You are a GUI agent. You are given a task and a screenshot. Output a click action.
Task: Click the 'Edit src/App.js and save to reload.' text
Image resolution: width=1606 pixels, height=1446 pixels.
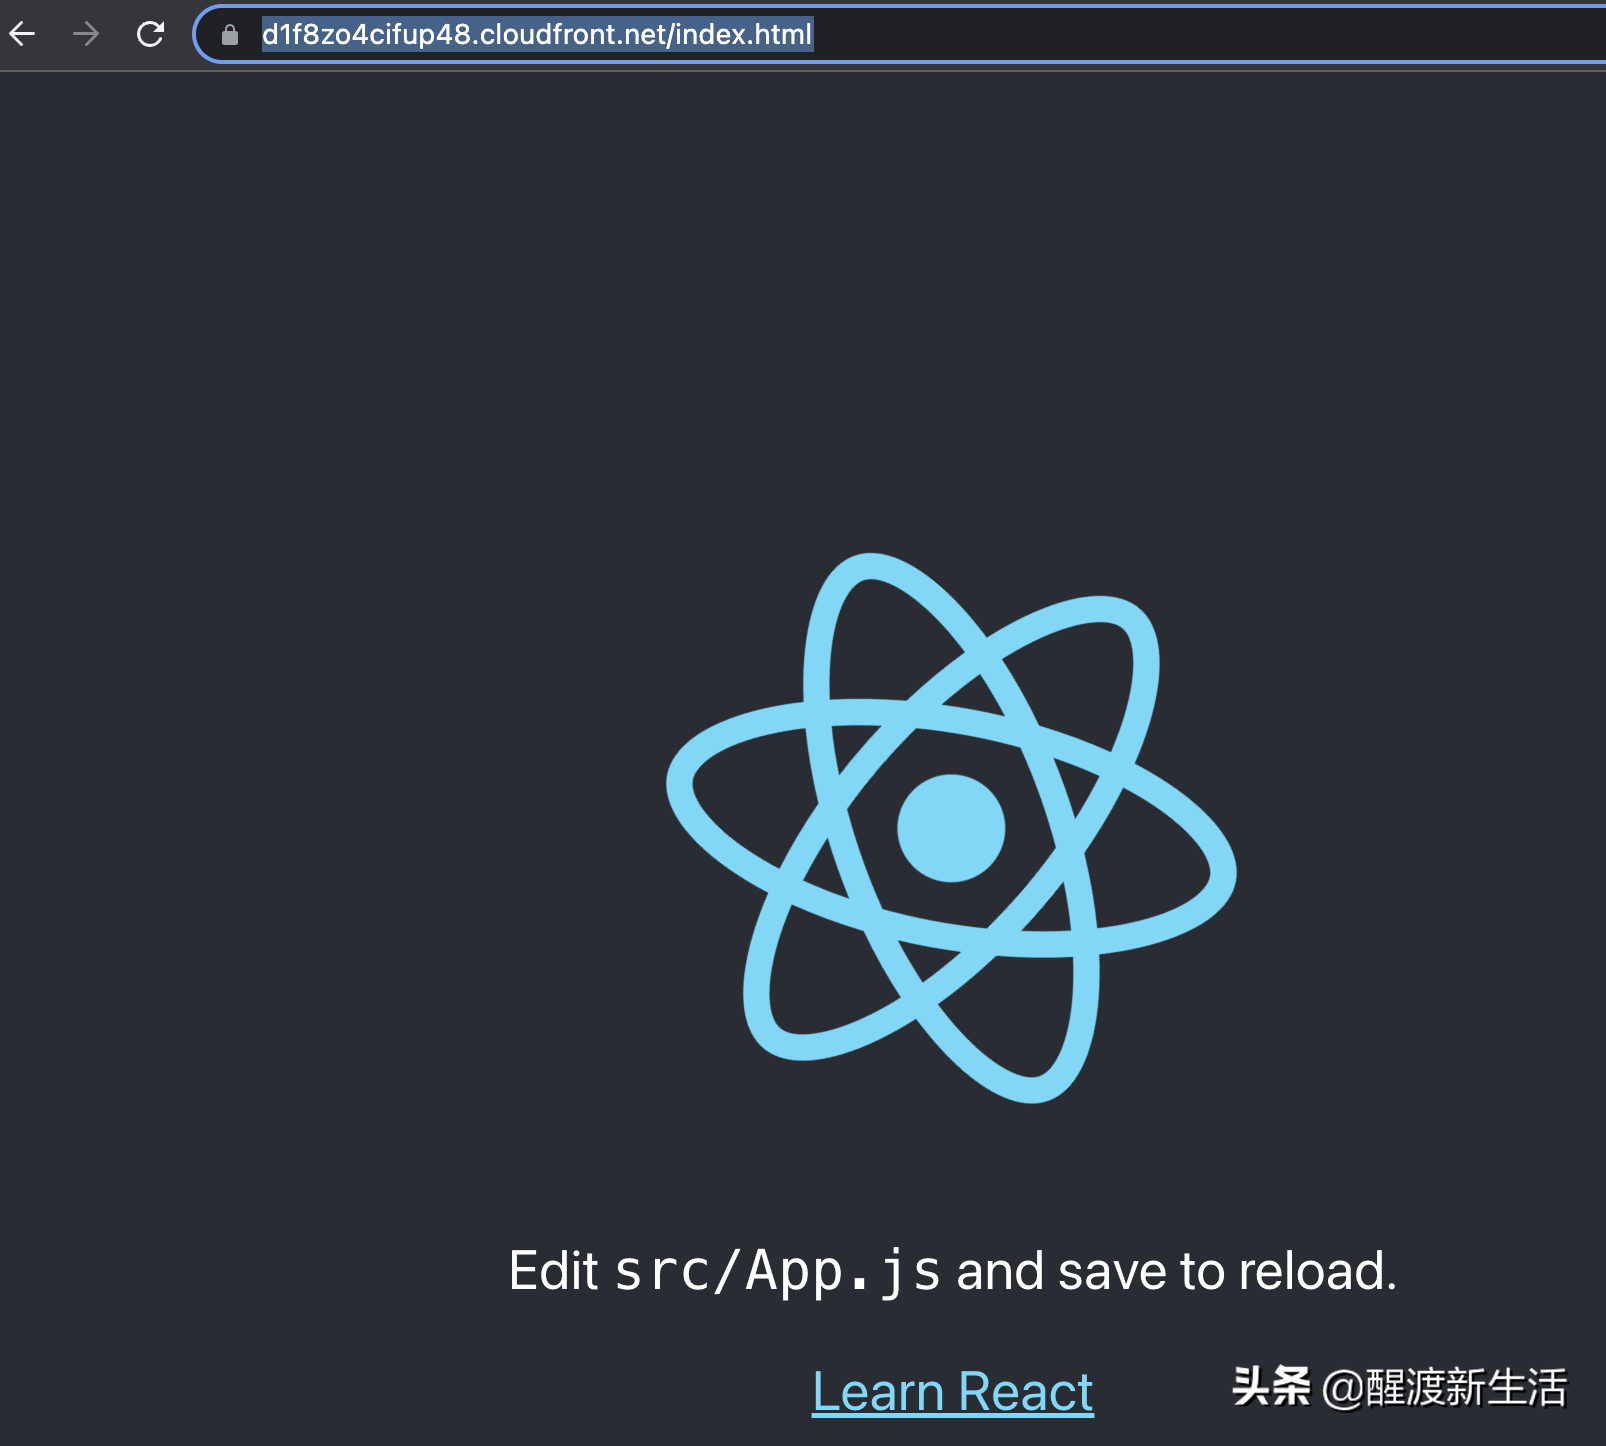[x=952, y=1271]
